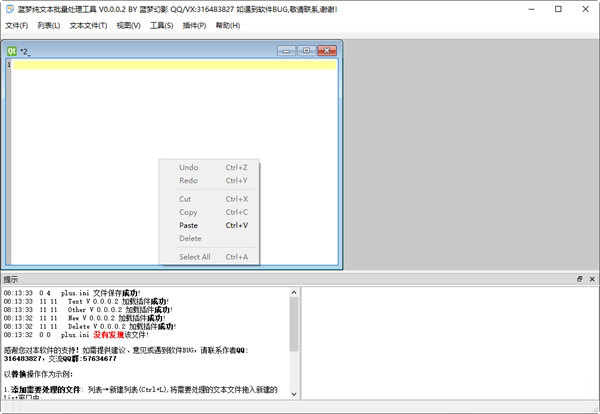This screenshot has width=600, height=414.
Task: Choose Delete in the context menu
Action: click(x=209, y=238)
